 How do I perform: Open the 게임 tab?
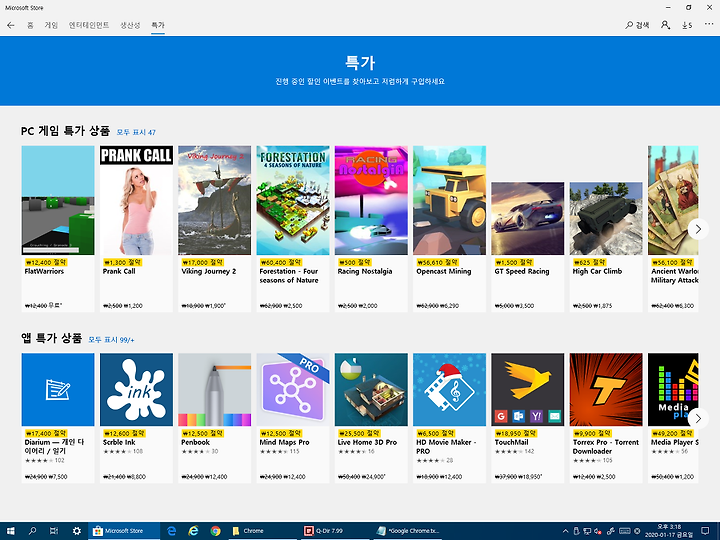tap(51, 25)
